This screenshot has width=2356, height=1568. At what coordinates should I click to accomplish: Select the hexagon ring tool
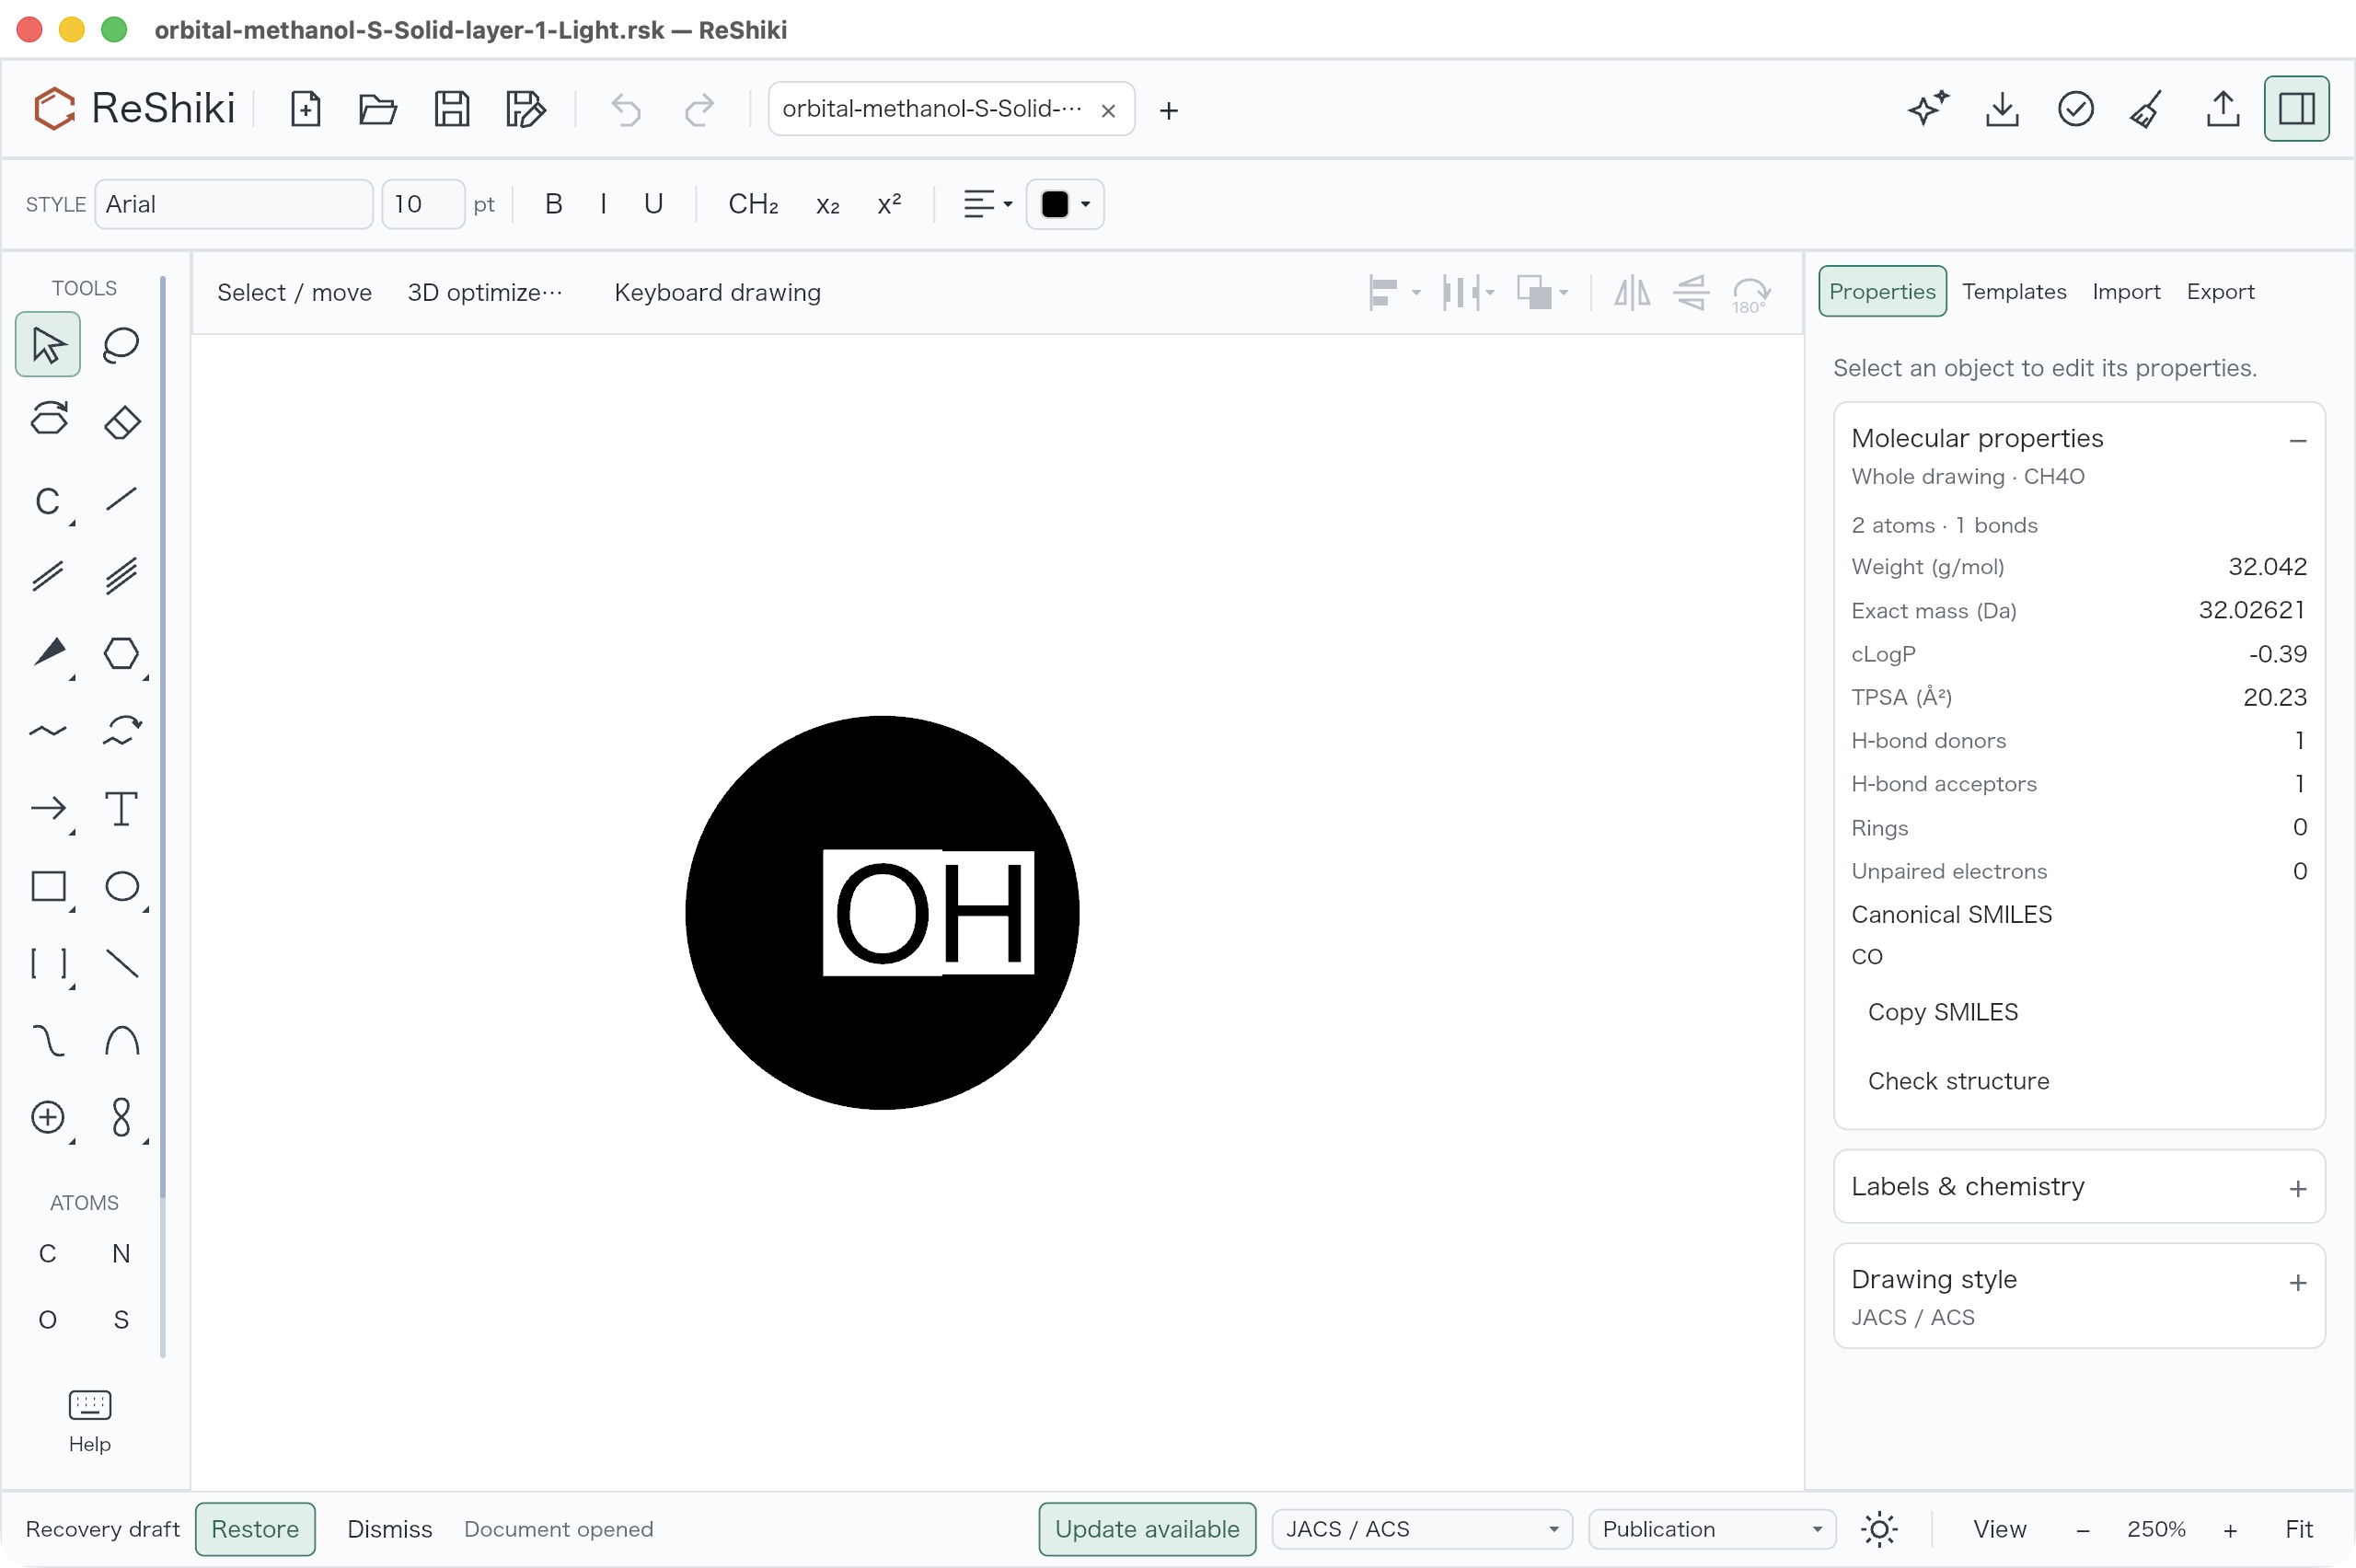click(121, 653)
